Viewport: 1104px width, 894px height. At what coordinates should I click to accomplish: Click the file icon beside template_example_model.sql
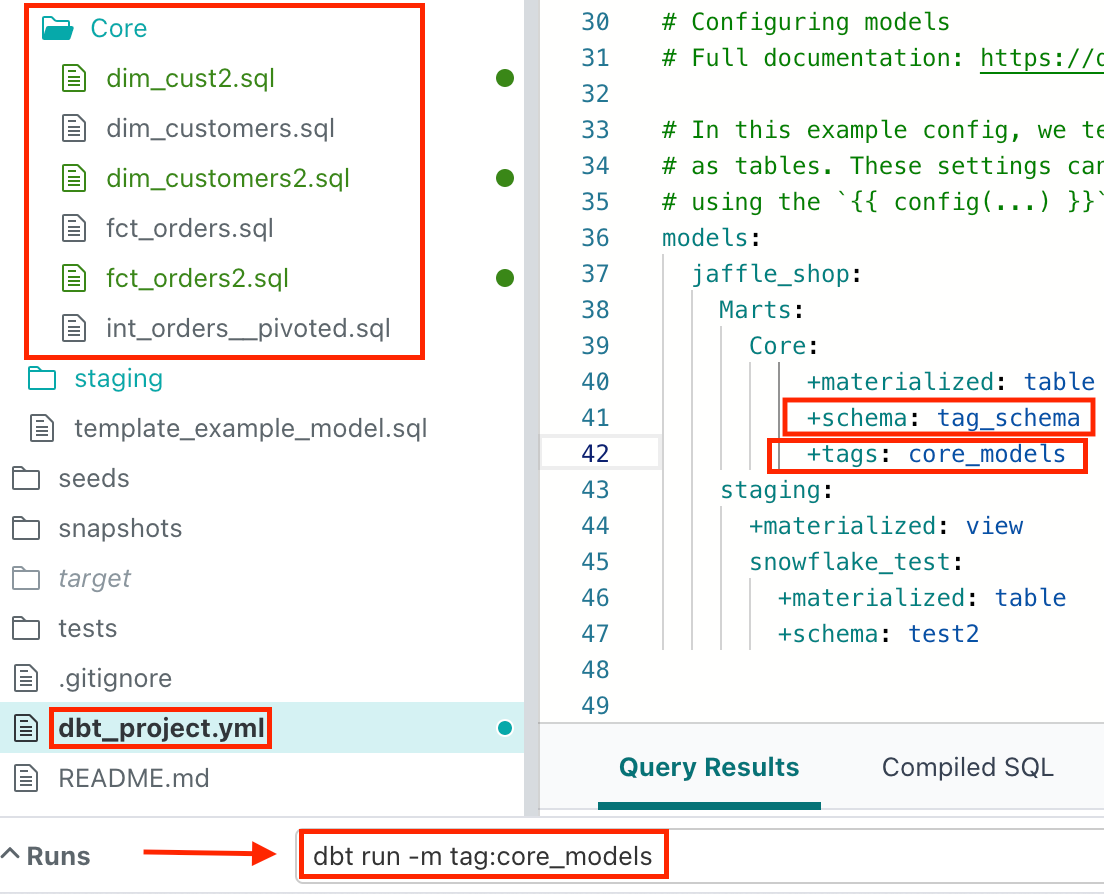pyautogui.click(x=40, y=428)
